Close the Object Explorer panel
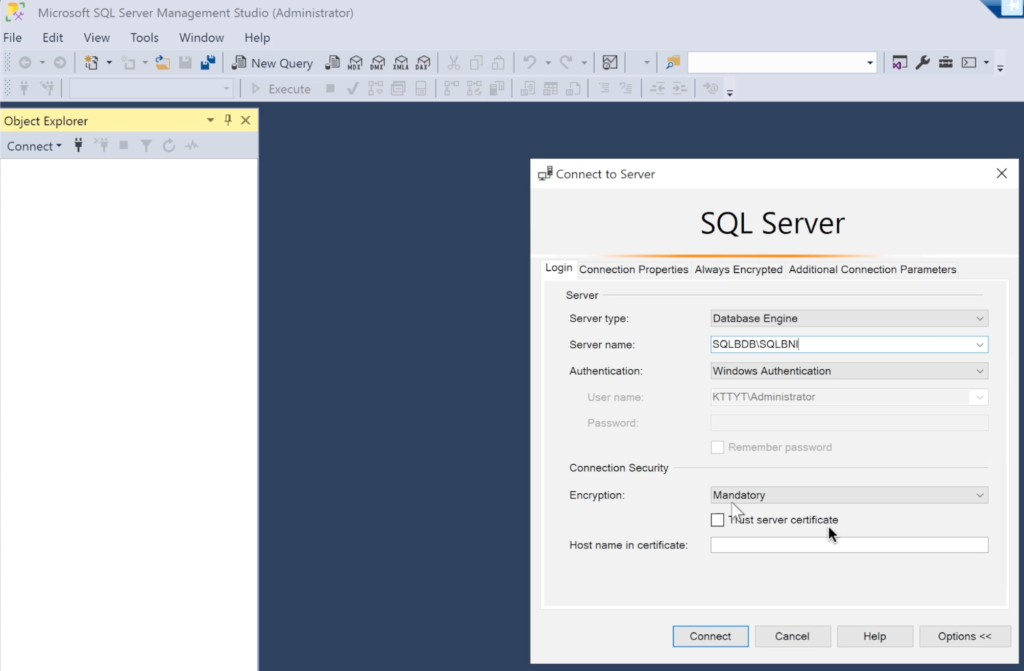 click(x=246, y=120)
